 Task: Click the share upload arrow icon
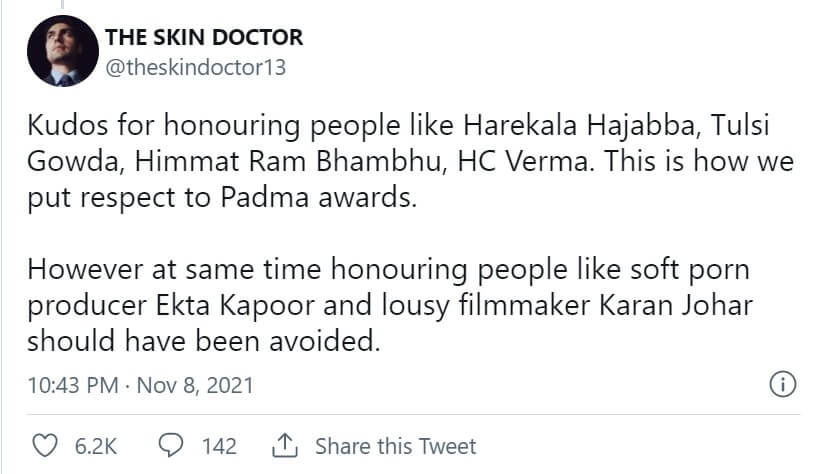click(284, 445)
